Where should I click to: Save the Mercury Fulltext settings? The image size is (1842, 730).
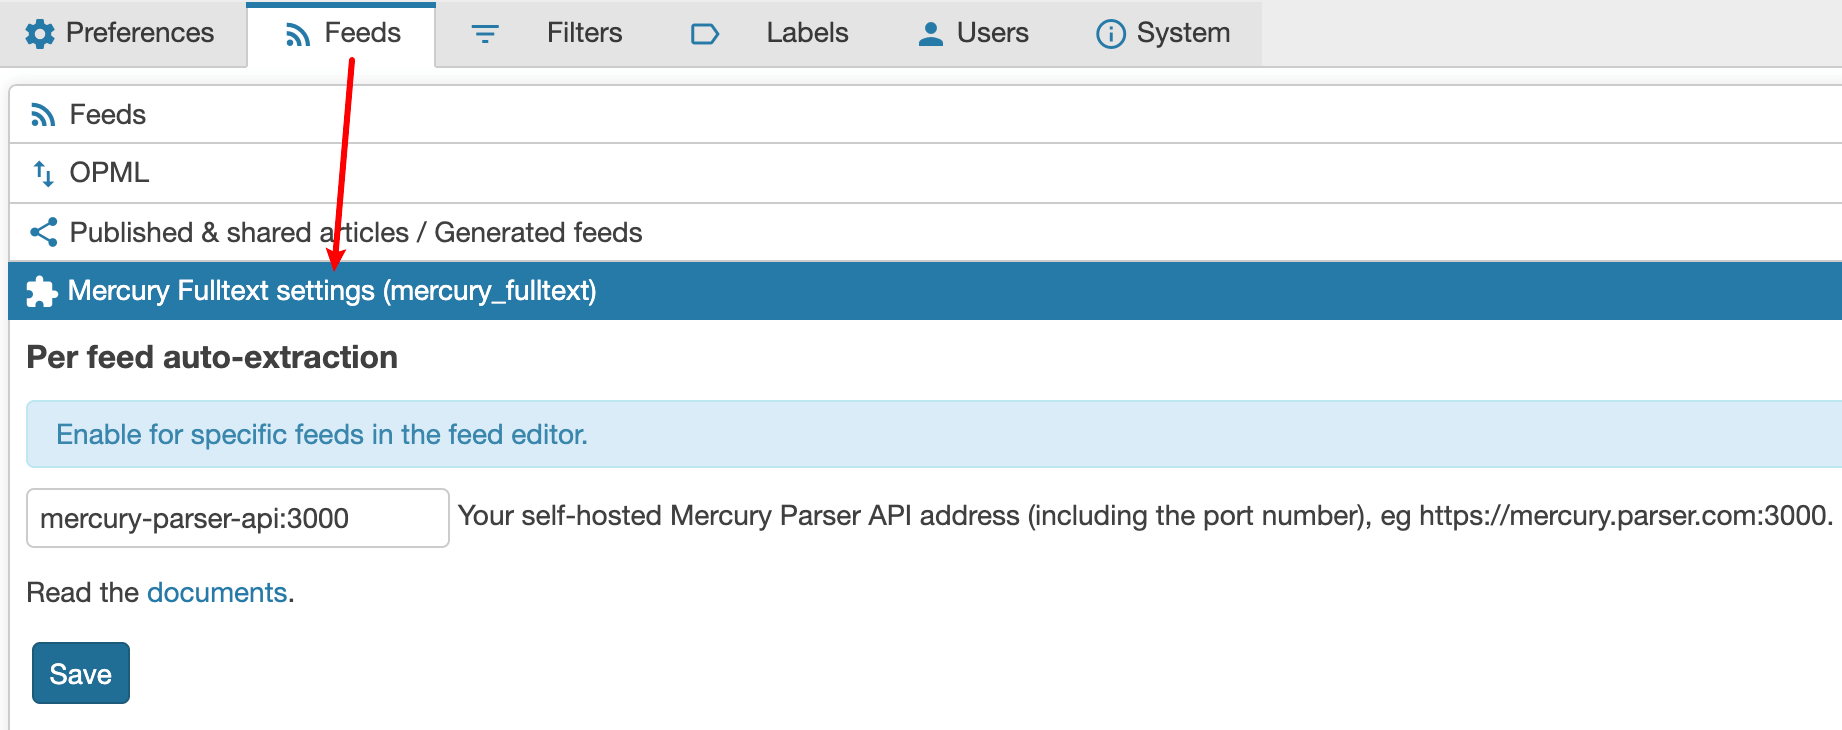[x=81, y=673]
